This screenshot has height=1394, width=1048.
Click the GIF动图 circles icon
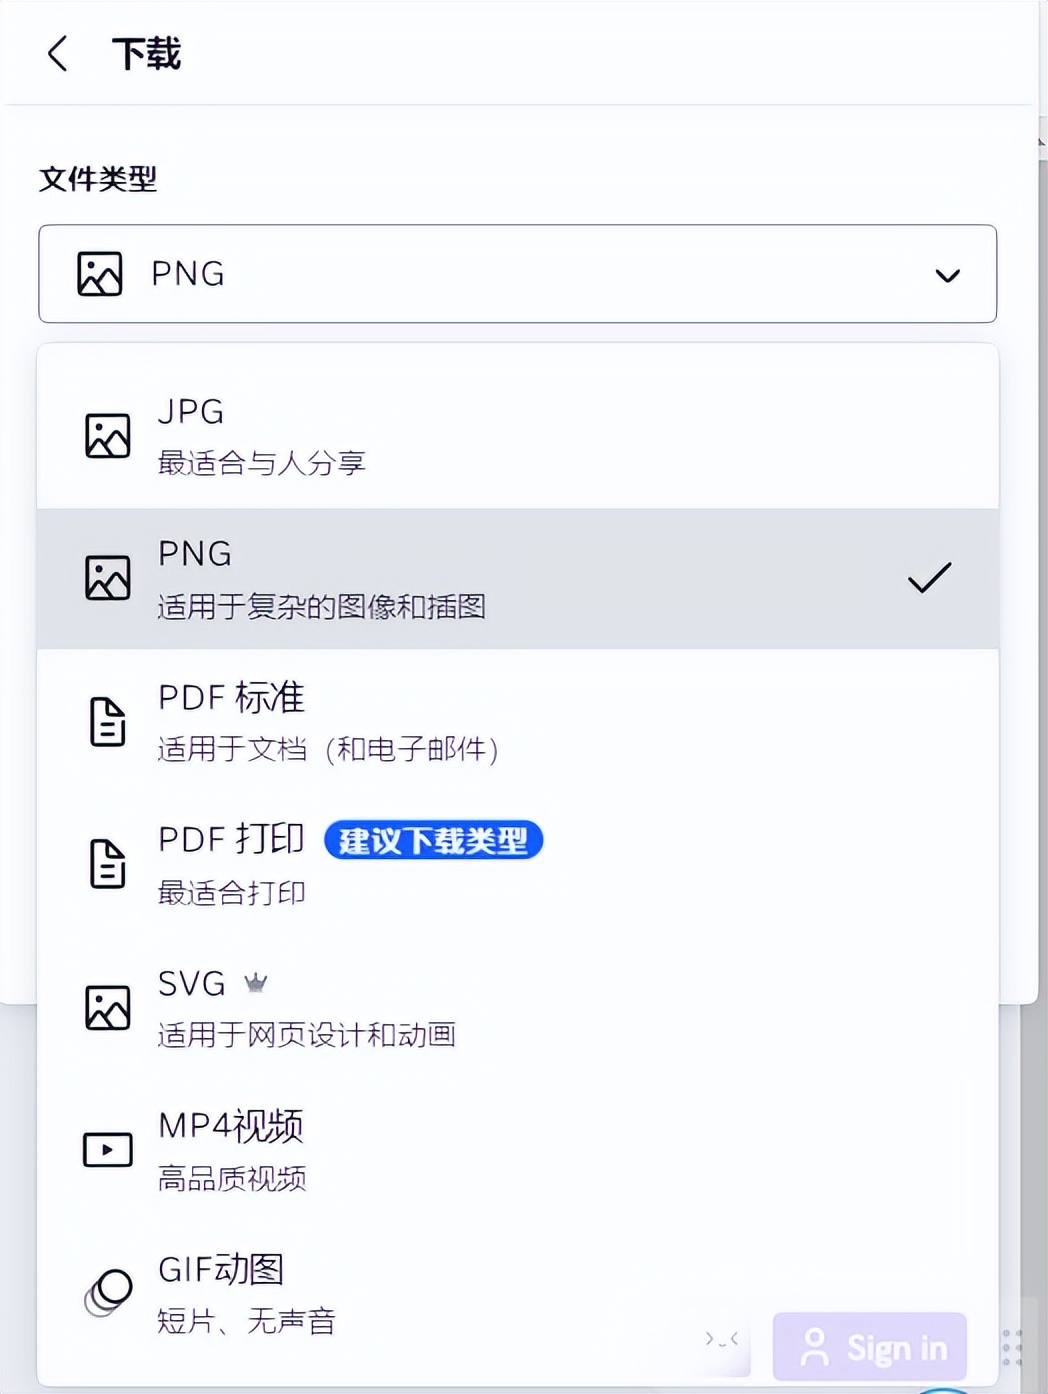coord(106,1291)
